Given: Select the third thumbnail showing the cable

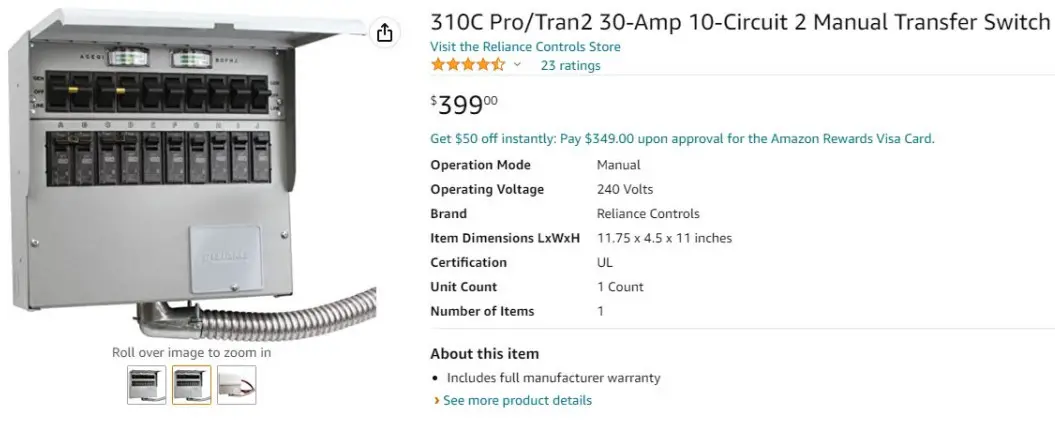Looking at the screenshot, I should coord(236,385).
